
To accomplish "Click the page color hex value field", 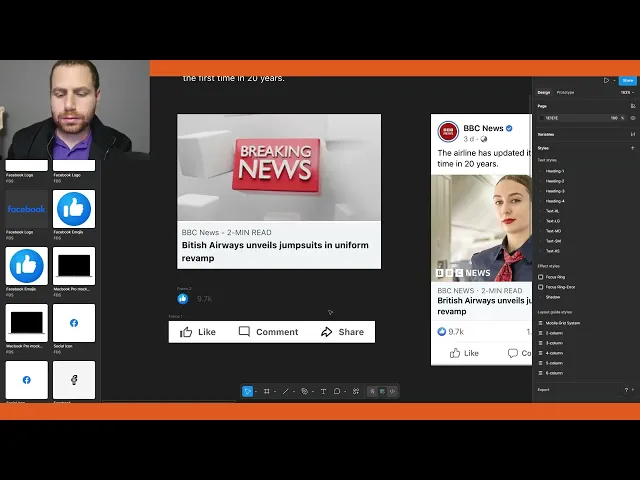I will pyautogui.click(x=552, y=118).
